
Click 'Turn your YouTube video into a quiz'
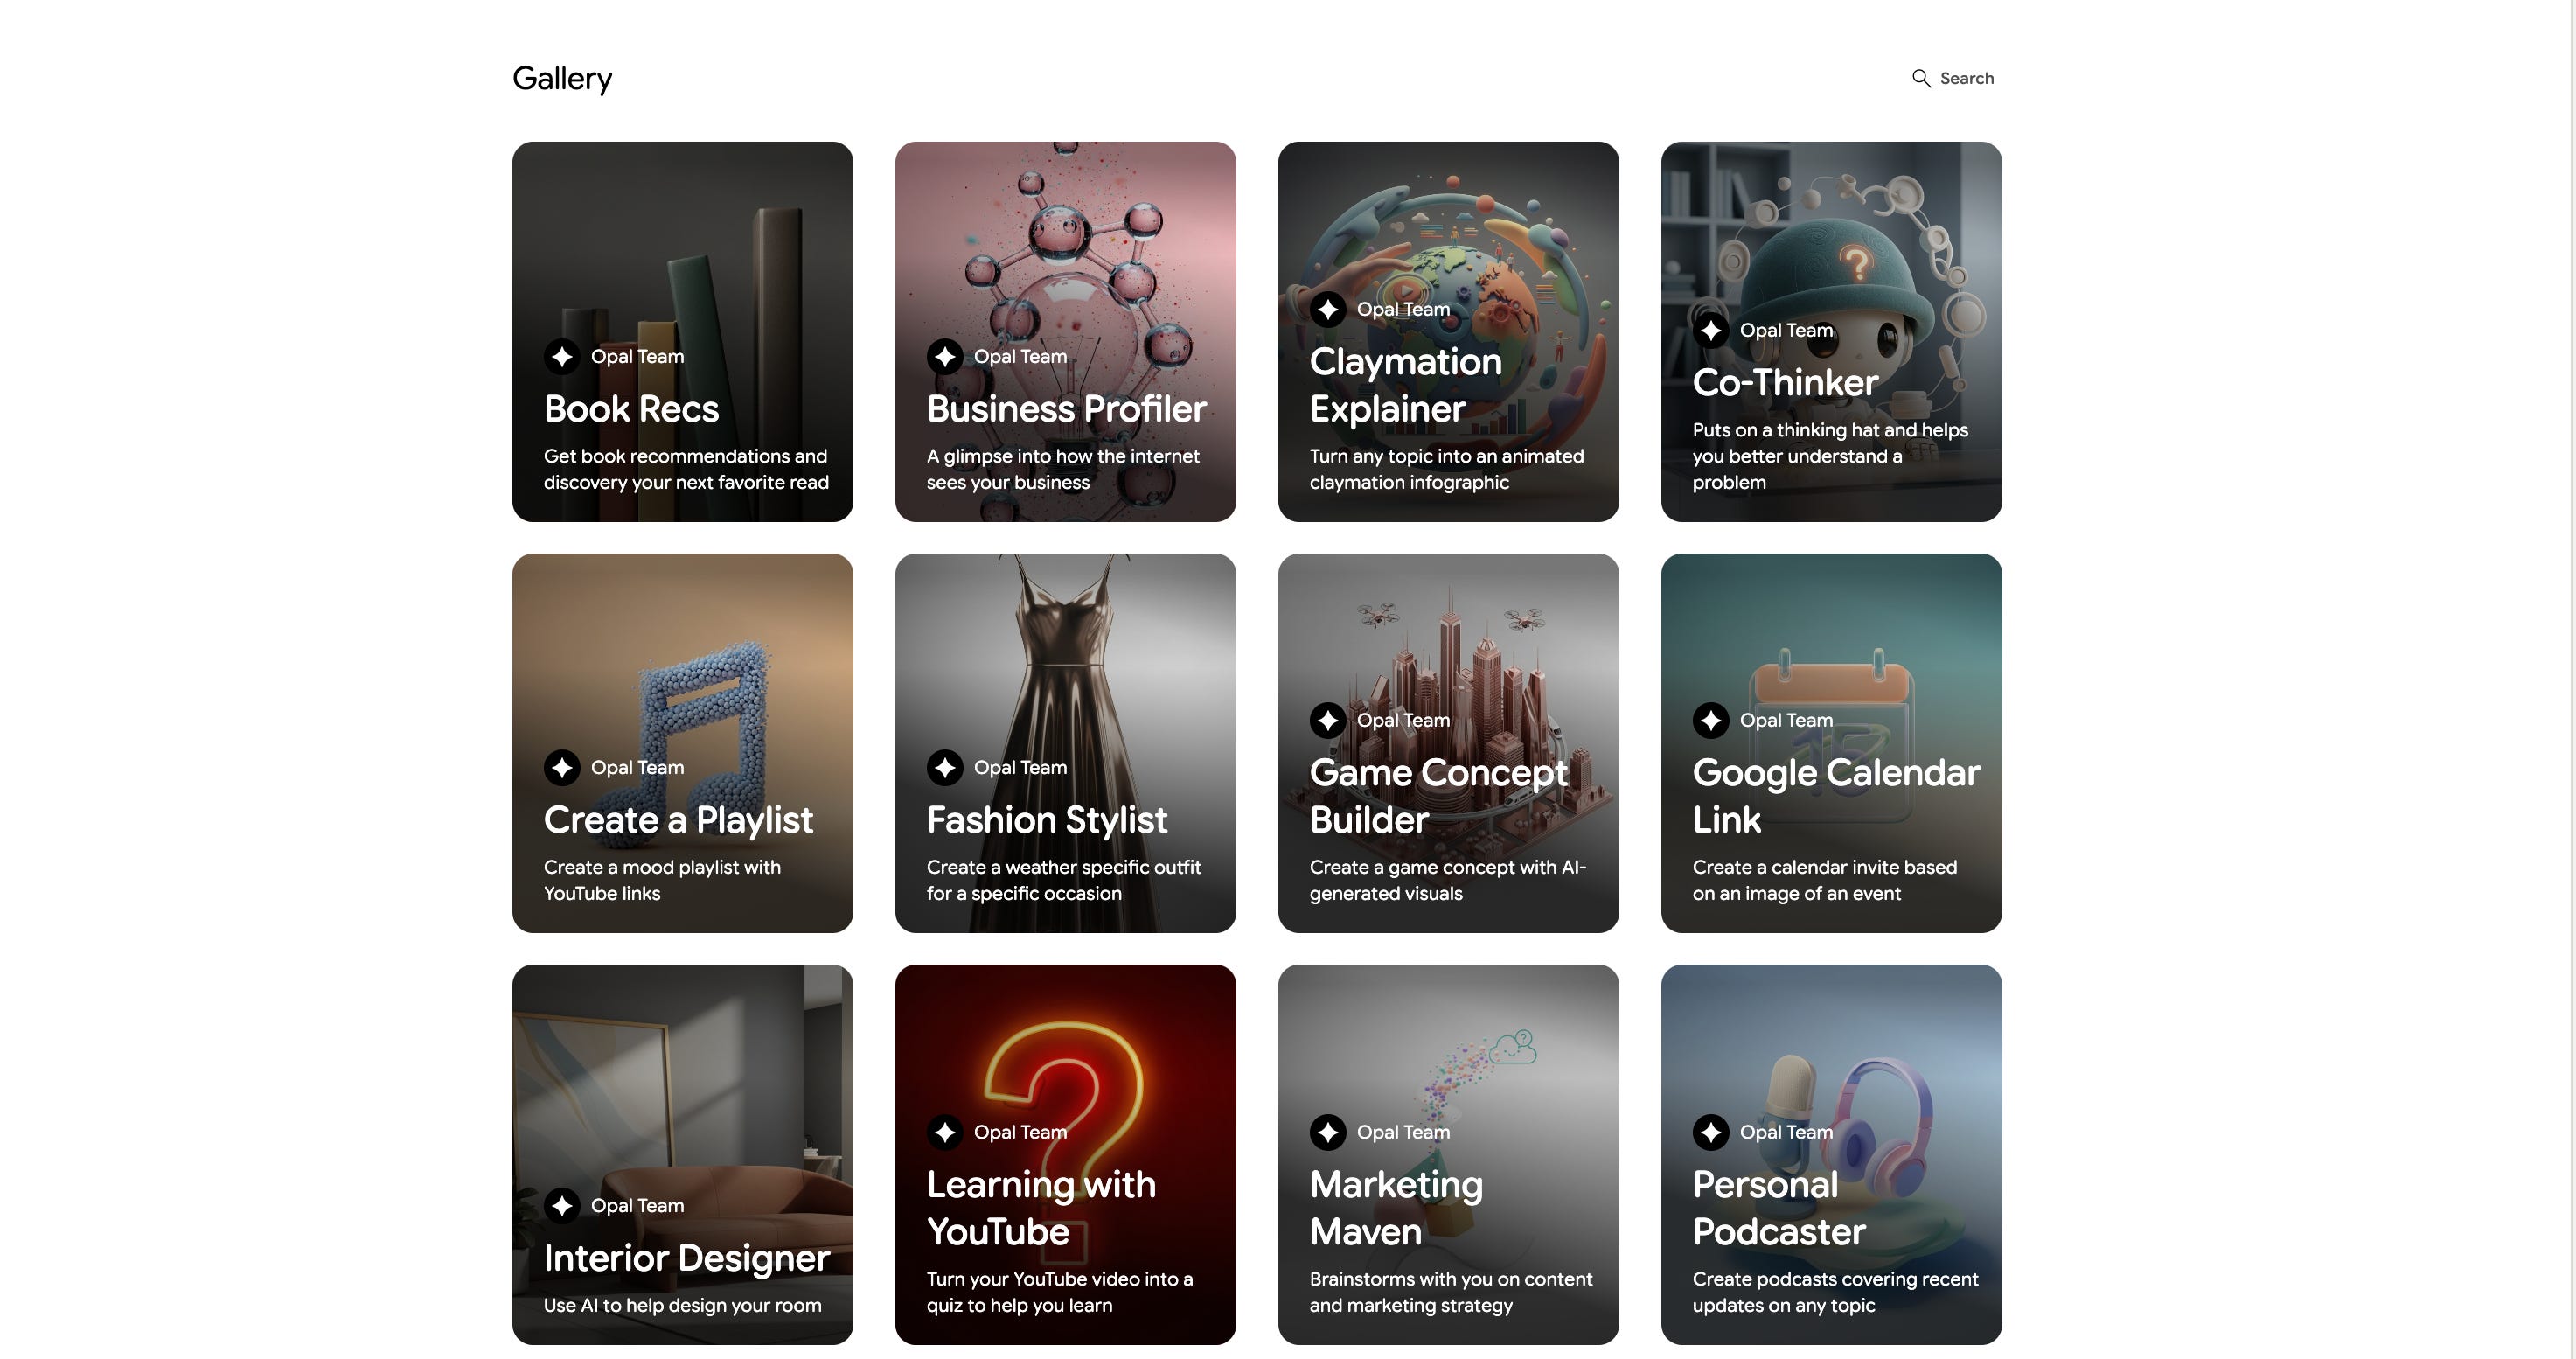pos(1059,1292)
